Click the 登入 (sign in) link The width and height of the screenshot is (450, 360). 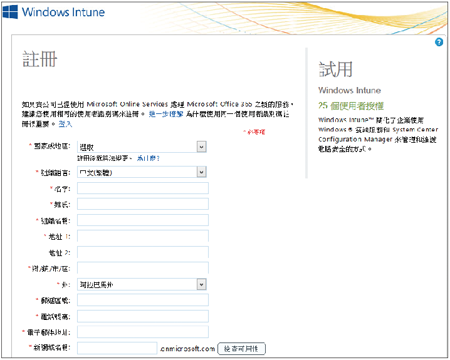point(65,124)
